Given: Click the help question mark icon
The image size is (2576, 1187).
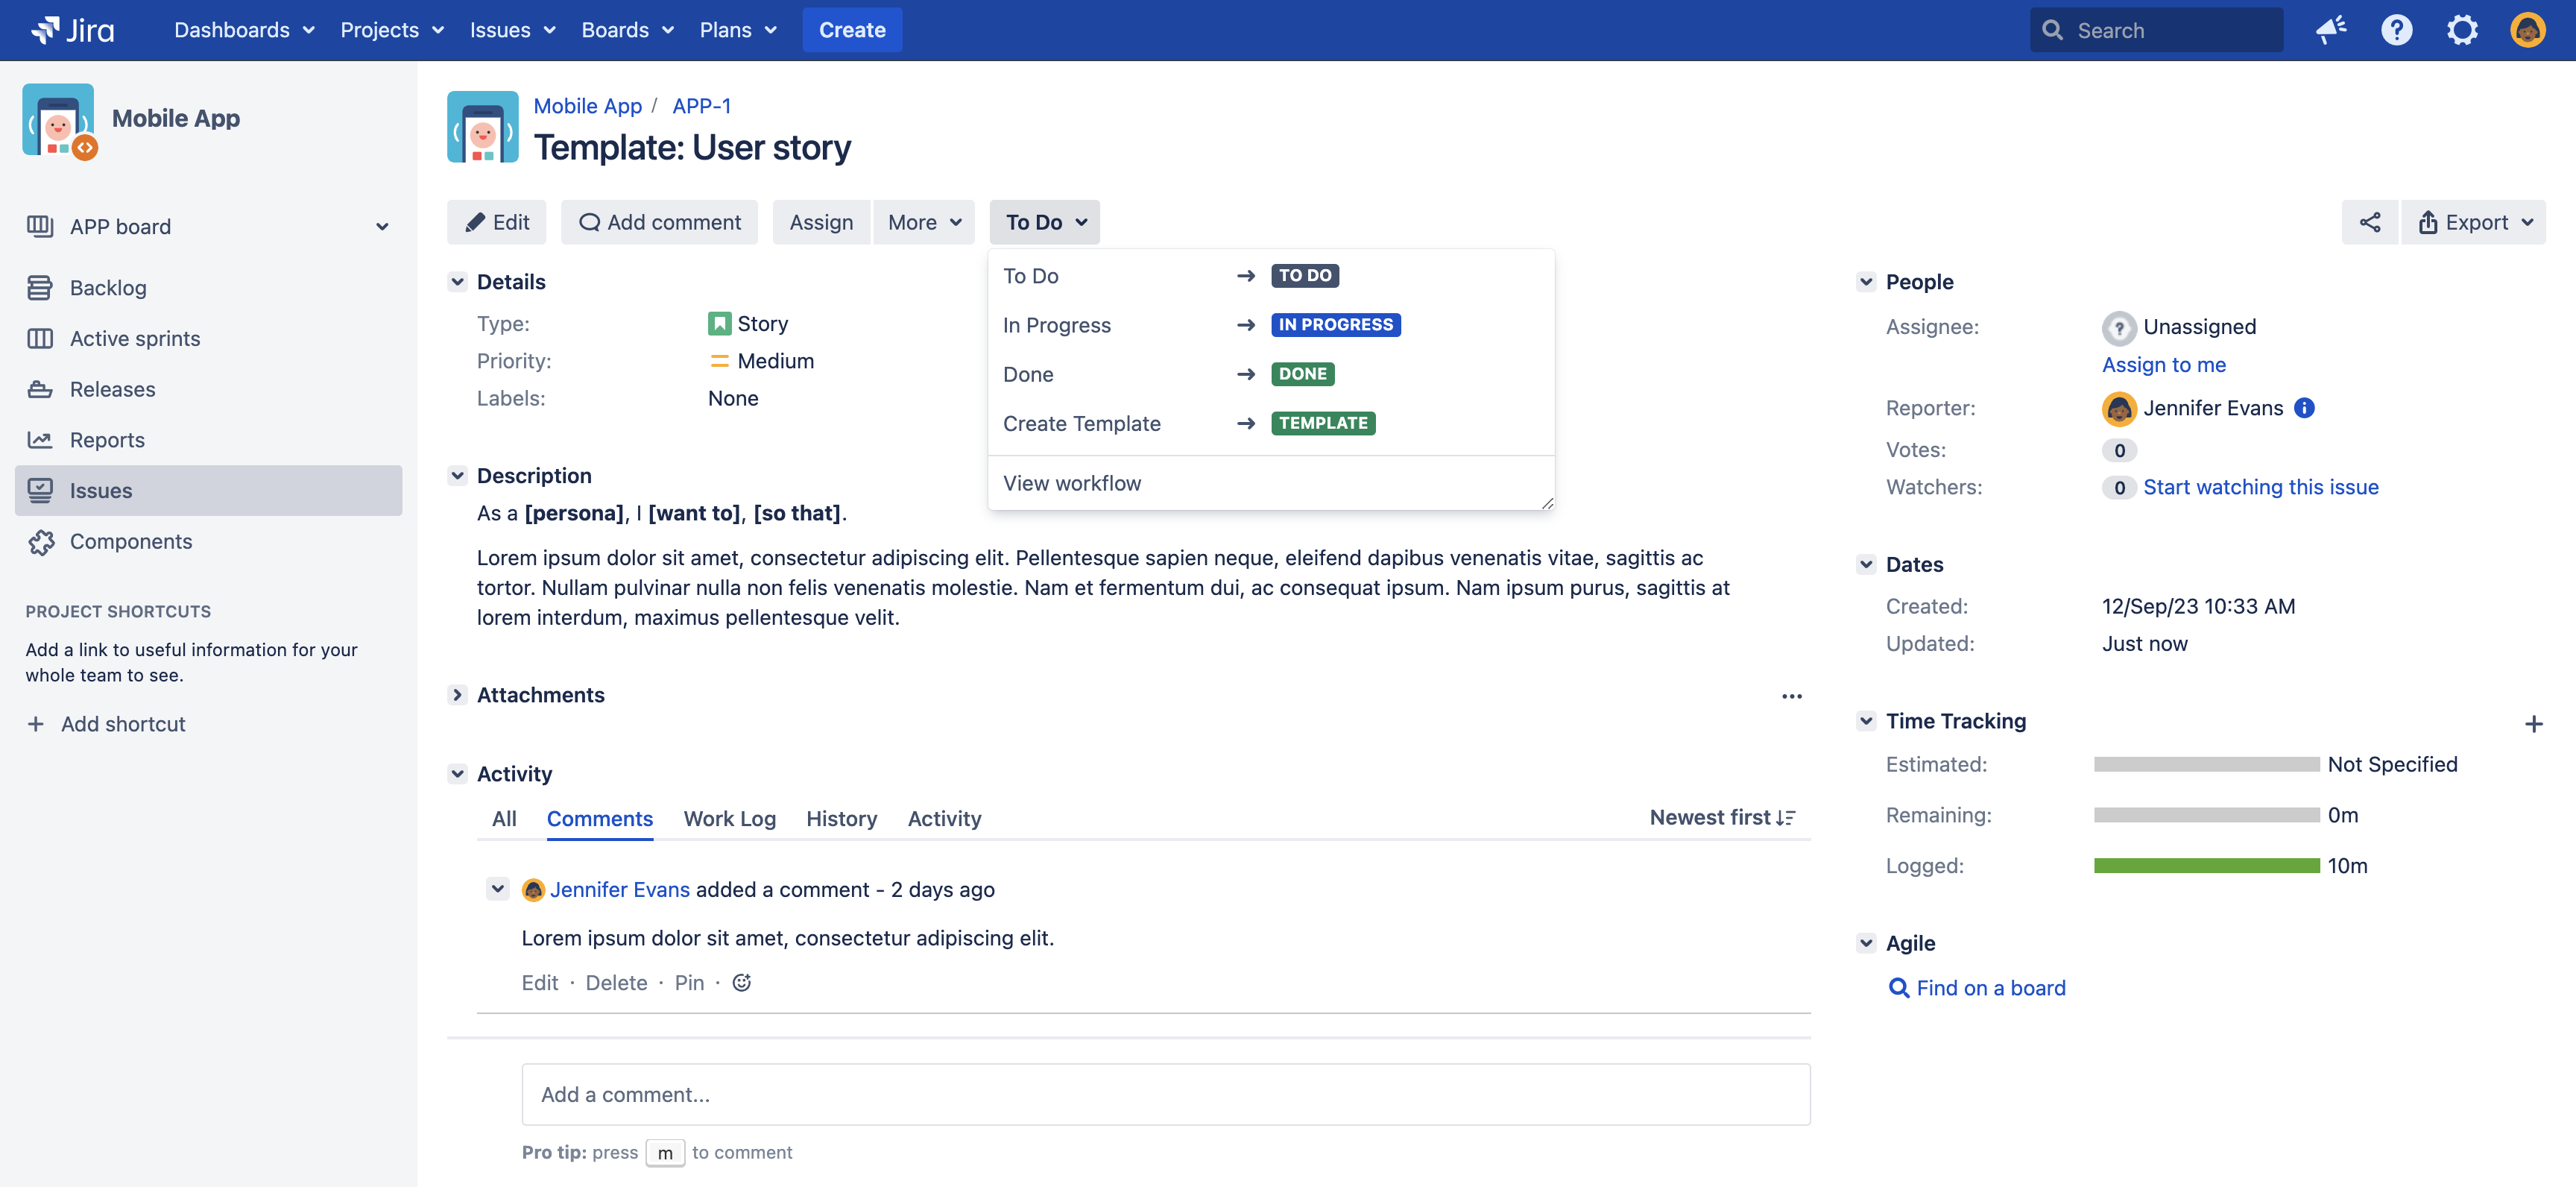Looking at the screenshot, I should point(2396,30).
